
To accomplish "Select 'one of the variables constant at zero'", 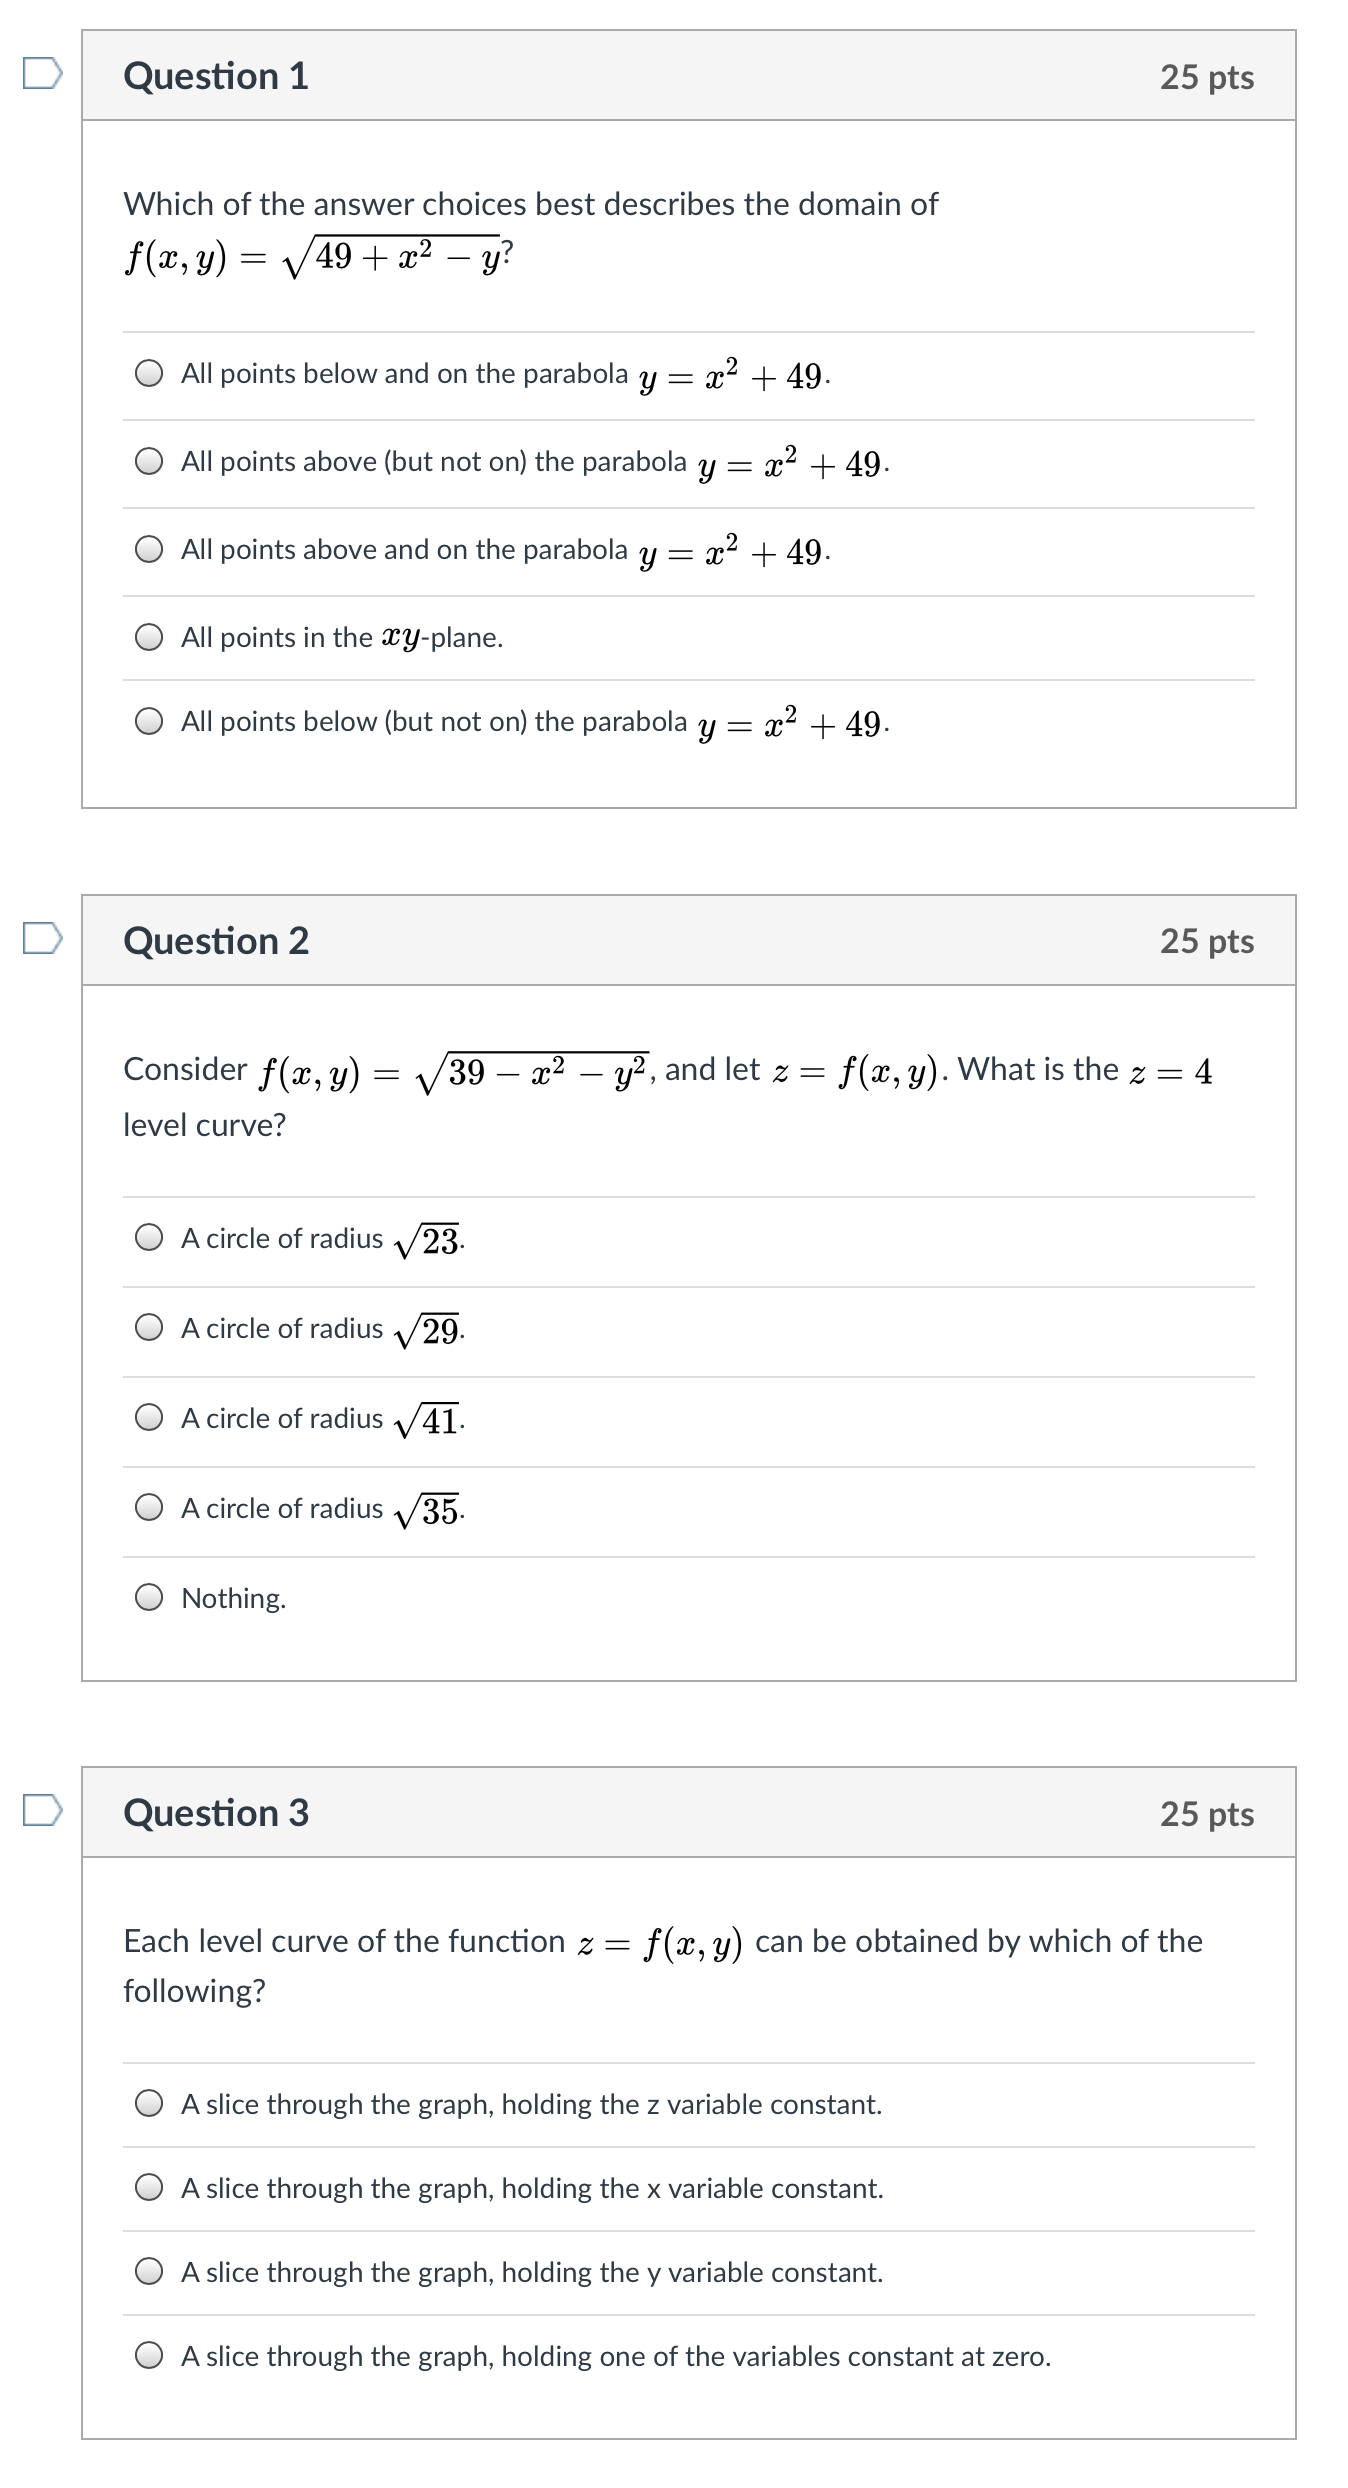I will [150, 2356].
